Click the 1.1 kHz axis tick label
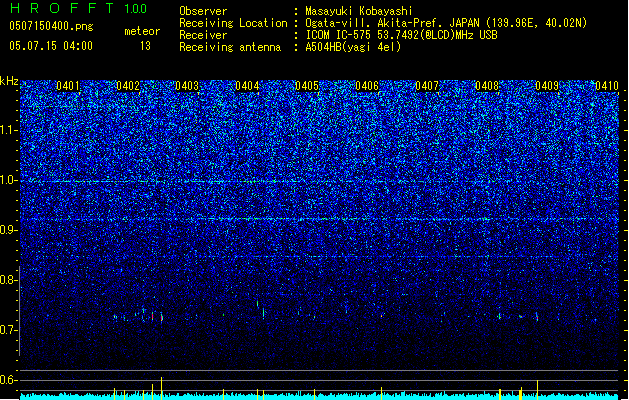The height and width of the screenshot is (400, 629). [x=9, y=130]
